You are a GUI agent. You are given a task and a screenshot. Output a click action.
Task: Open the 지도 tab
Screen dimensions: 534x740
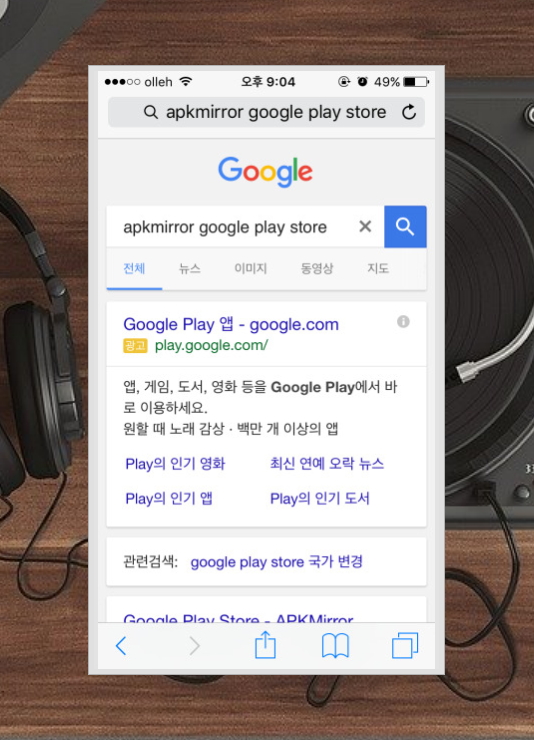click(x=378, y=269)
